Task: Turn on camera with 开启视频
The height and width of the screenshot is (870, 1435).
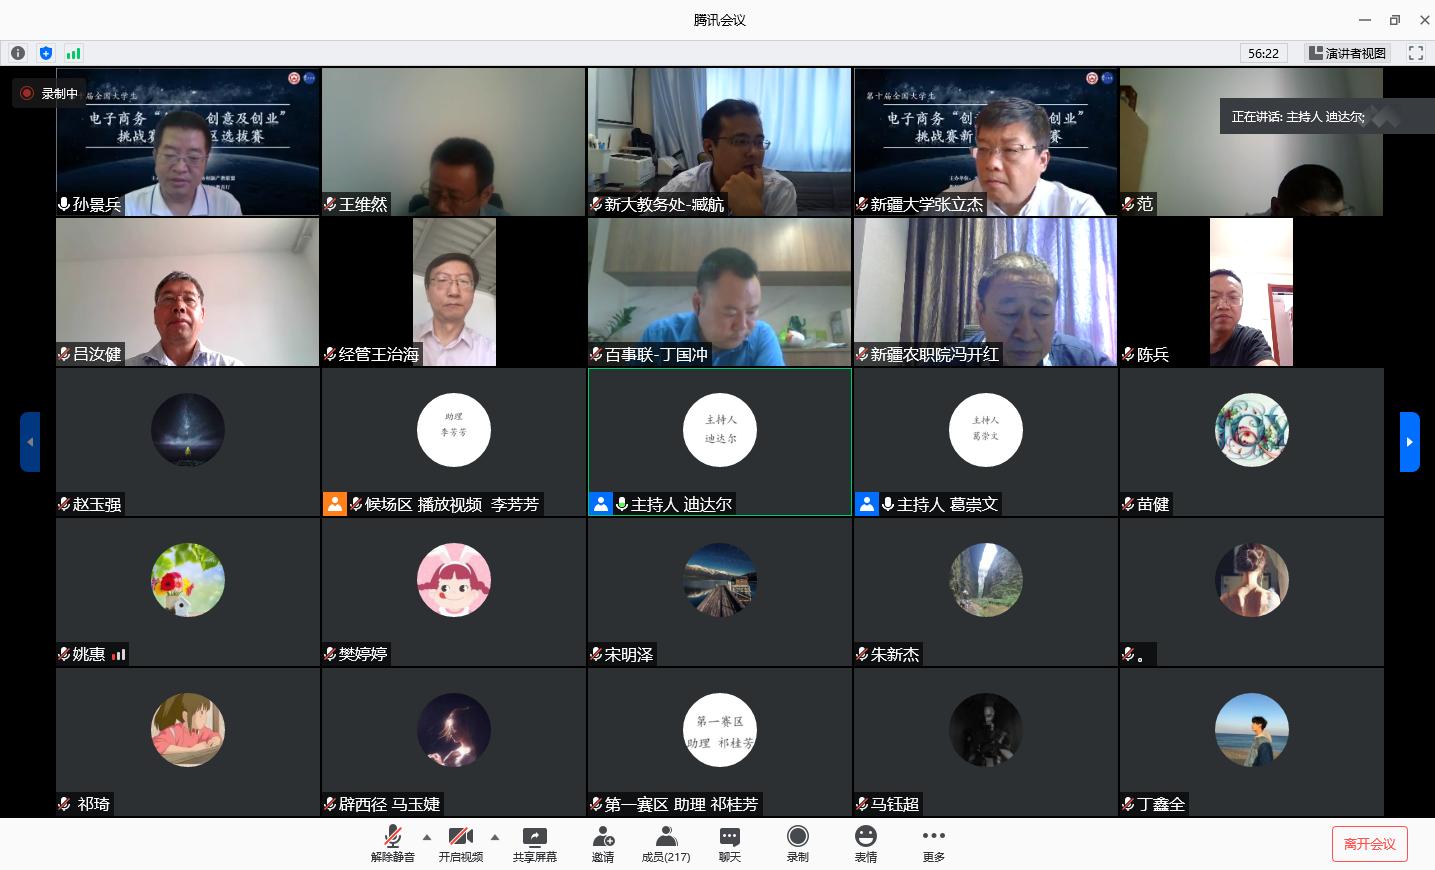Action: tap(460, 844)
